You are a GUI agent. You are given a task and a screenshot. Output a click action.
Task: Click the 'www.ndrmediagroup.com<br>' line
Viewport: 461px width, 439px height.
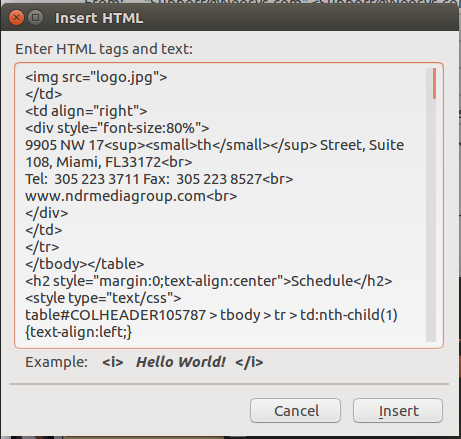tap(131, 196)
